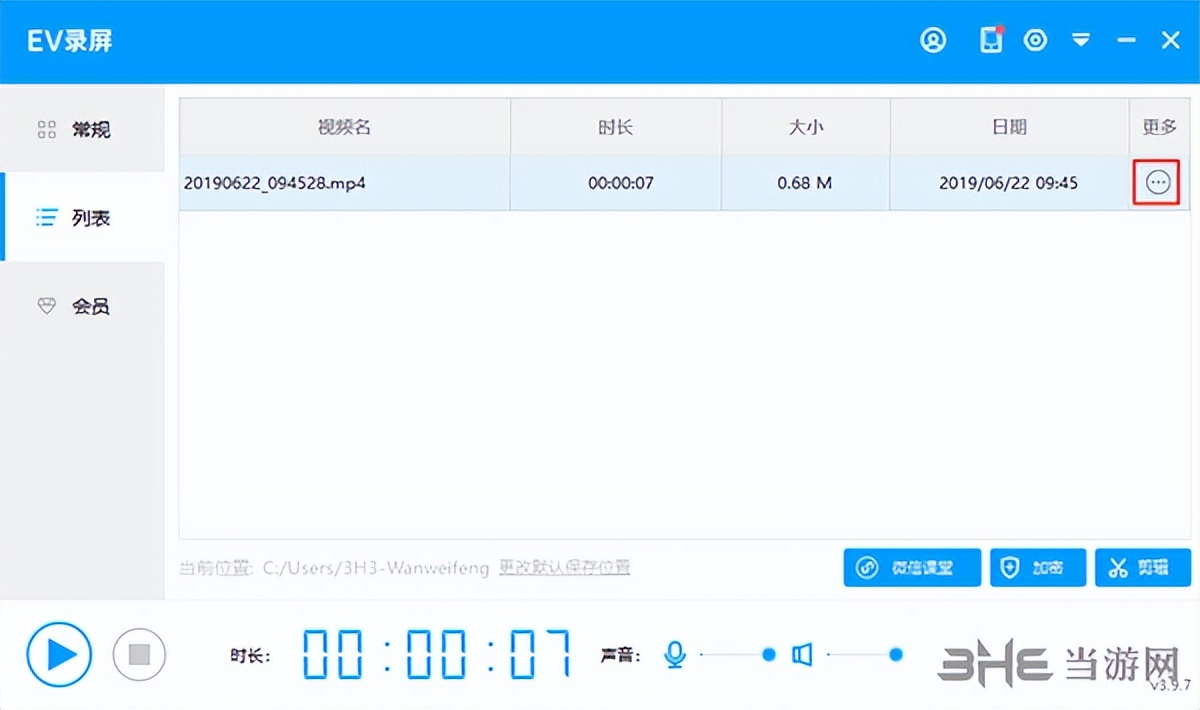
Task: Adjust the microphone volume slider
Action: point(768,655)
